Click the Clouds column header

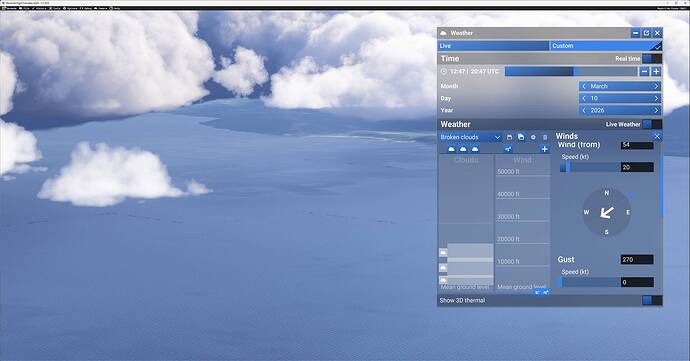(466, 160)
